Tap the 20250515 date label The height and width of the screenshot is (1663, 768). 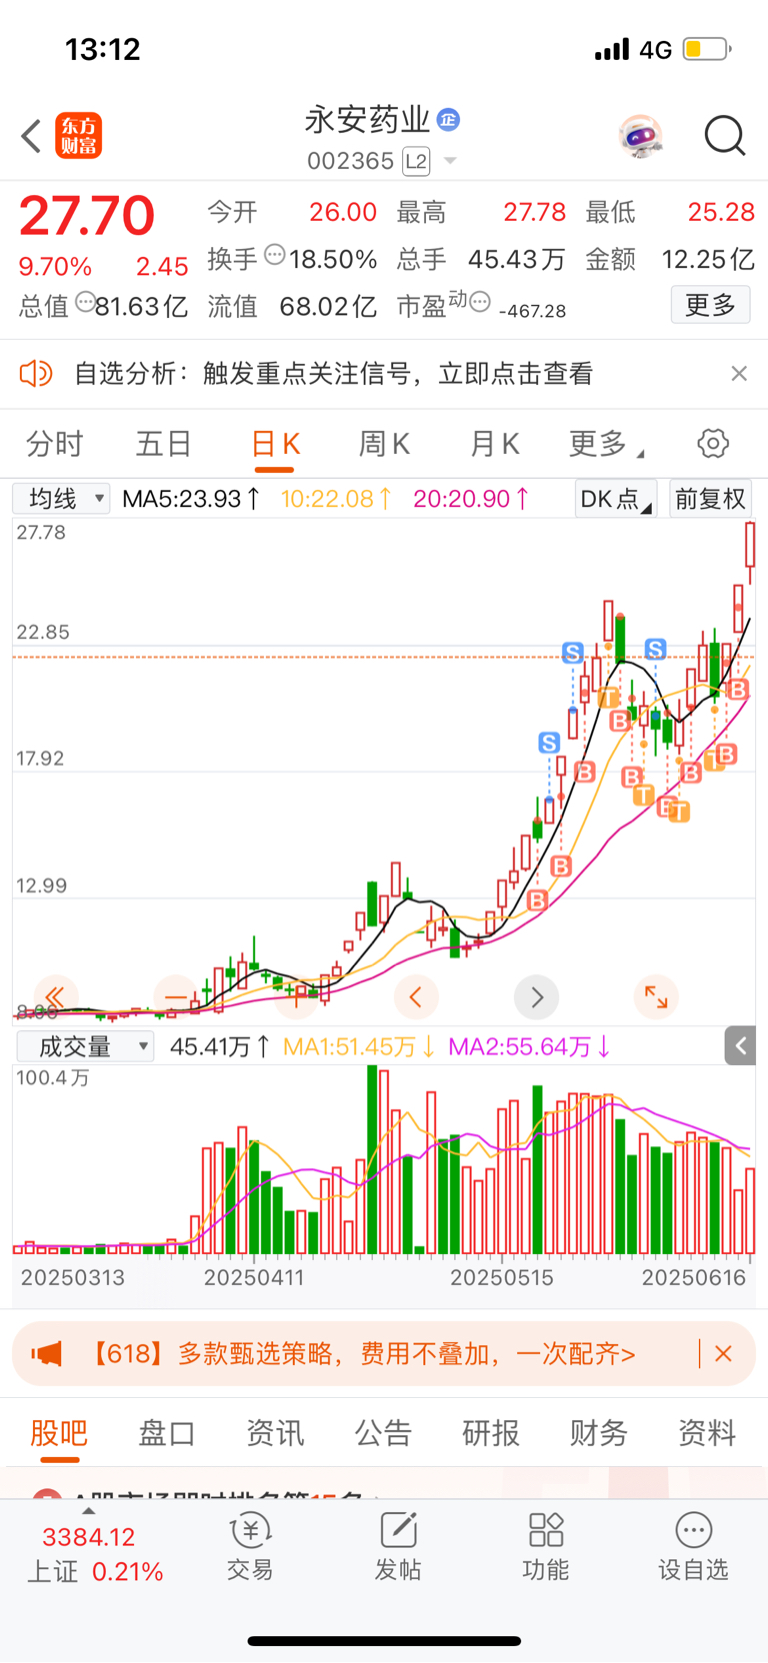click(x=501, y=1277)
